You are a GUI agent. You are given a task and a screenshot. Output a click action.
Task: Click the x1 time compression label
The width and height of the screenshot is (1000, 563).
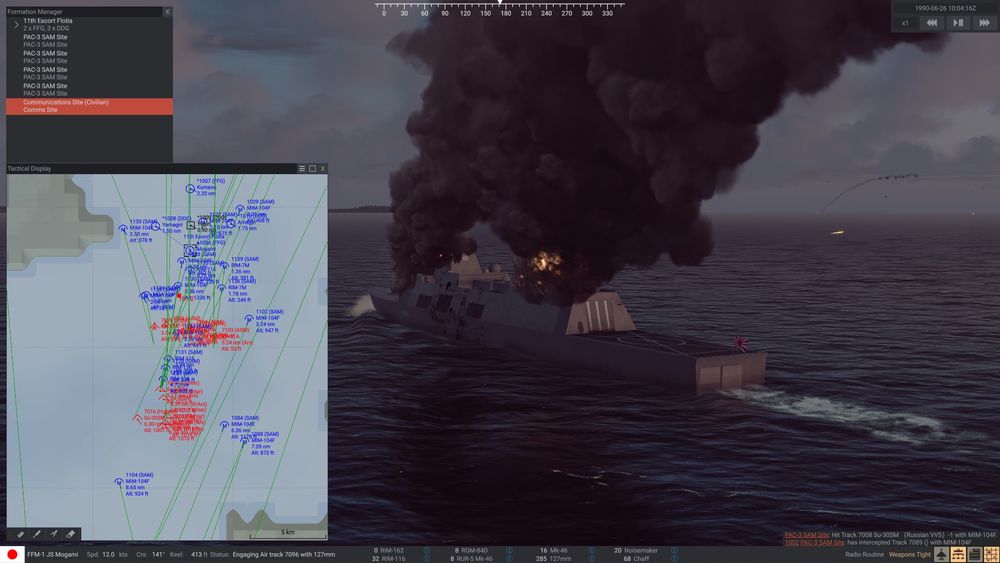click(905, 24)
